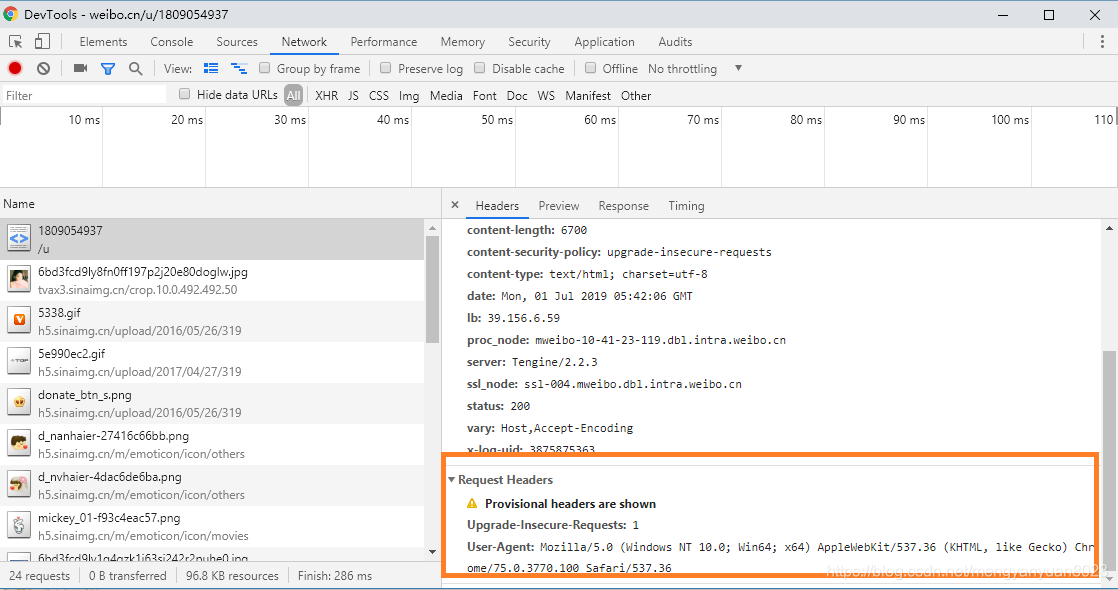1118x590 pixels.
Task: Click the Filter text input field
Action: click(84, 95)
